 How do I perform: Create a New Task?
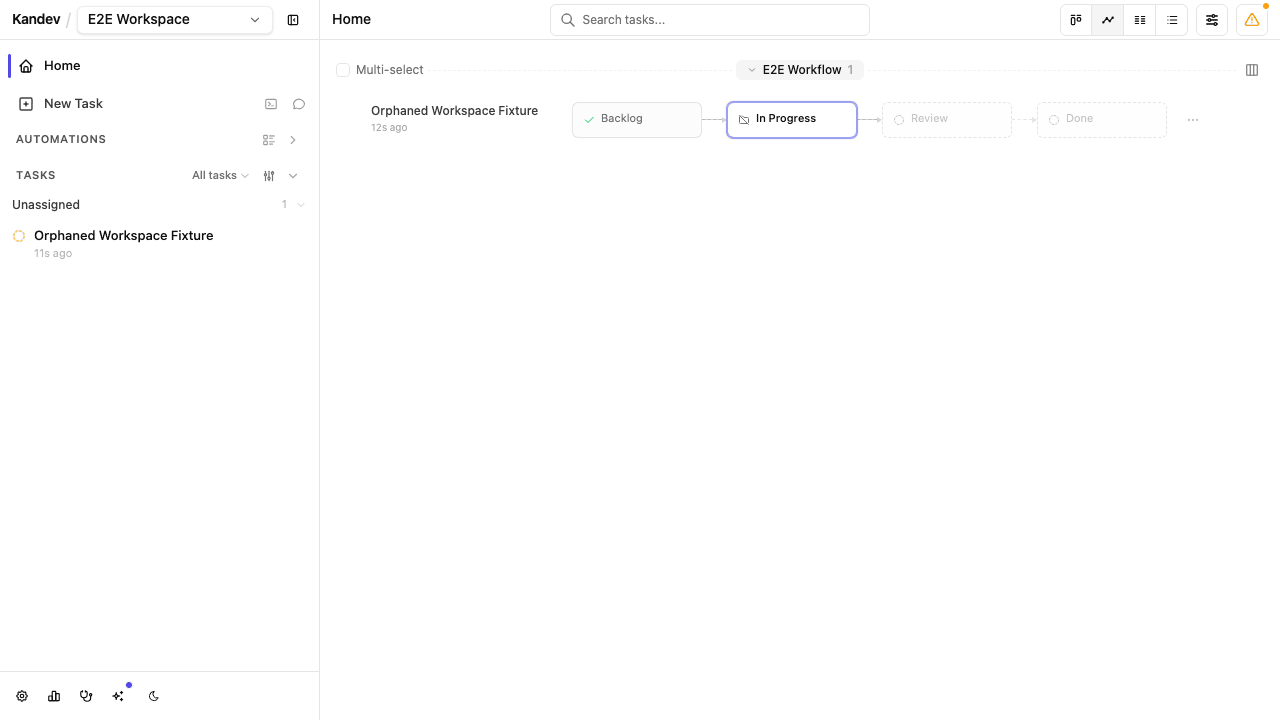(x=74, y=104)
